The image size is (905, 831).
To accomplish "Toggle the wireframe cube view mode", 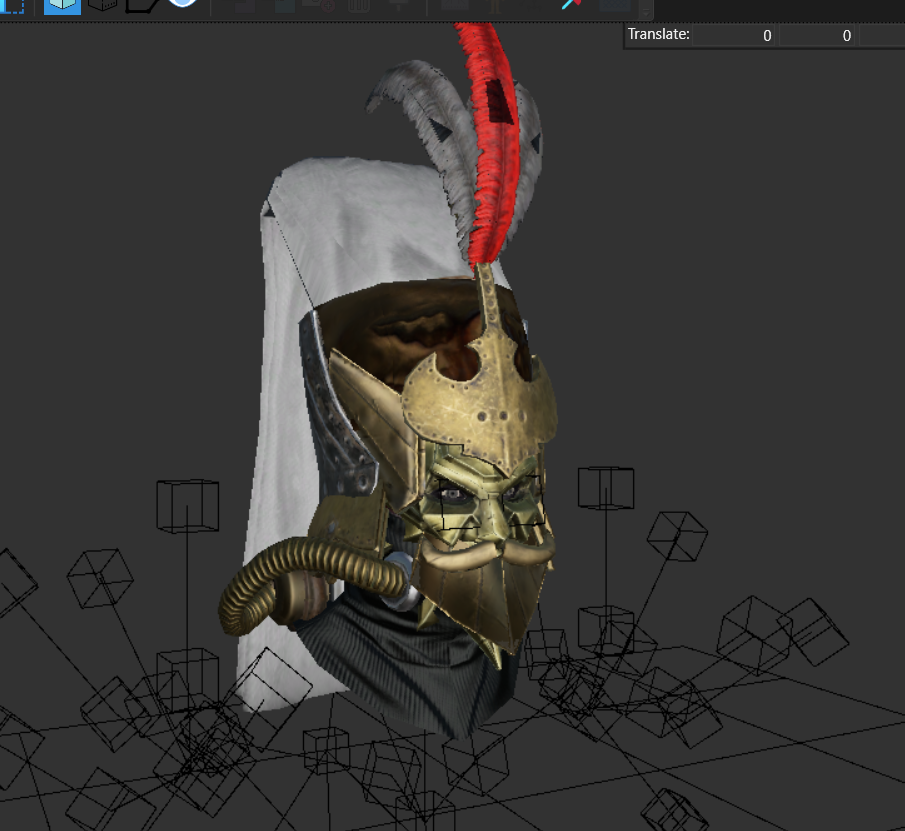I will [103, 5].
